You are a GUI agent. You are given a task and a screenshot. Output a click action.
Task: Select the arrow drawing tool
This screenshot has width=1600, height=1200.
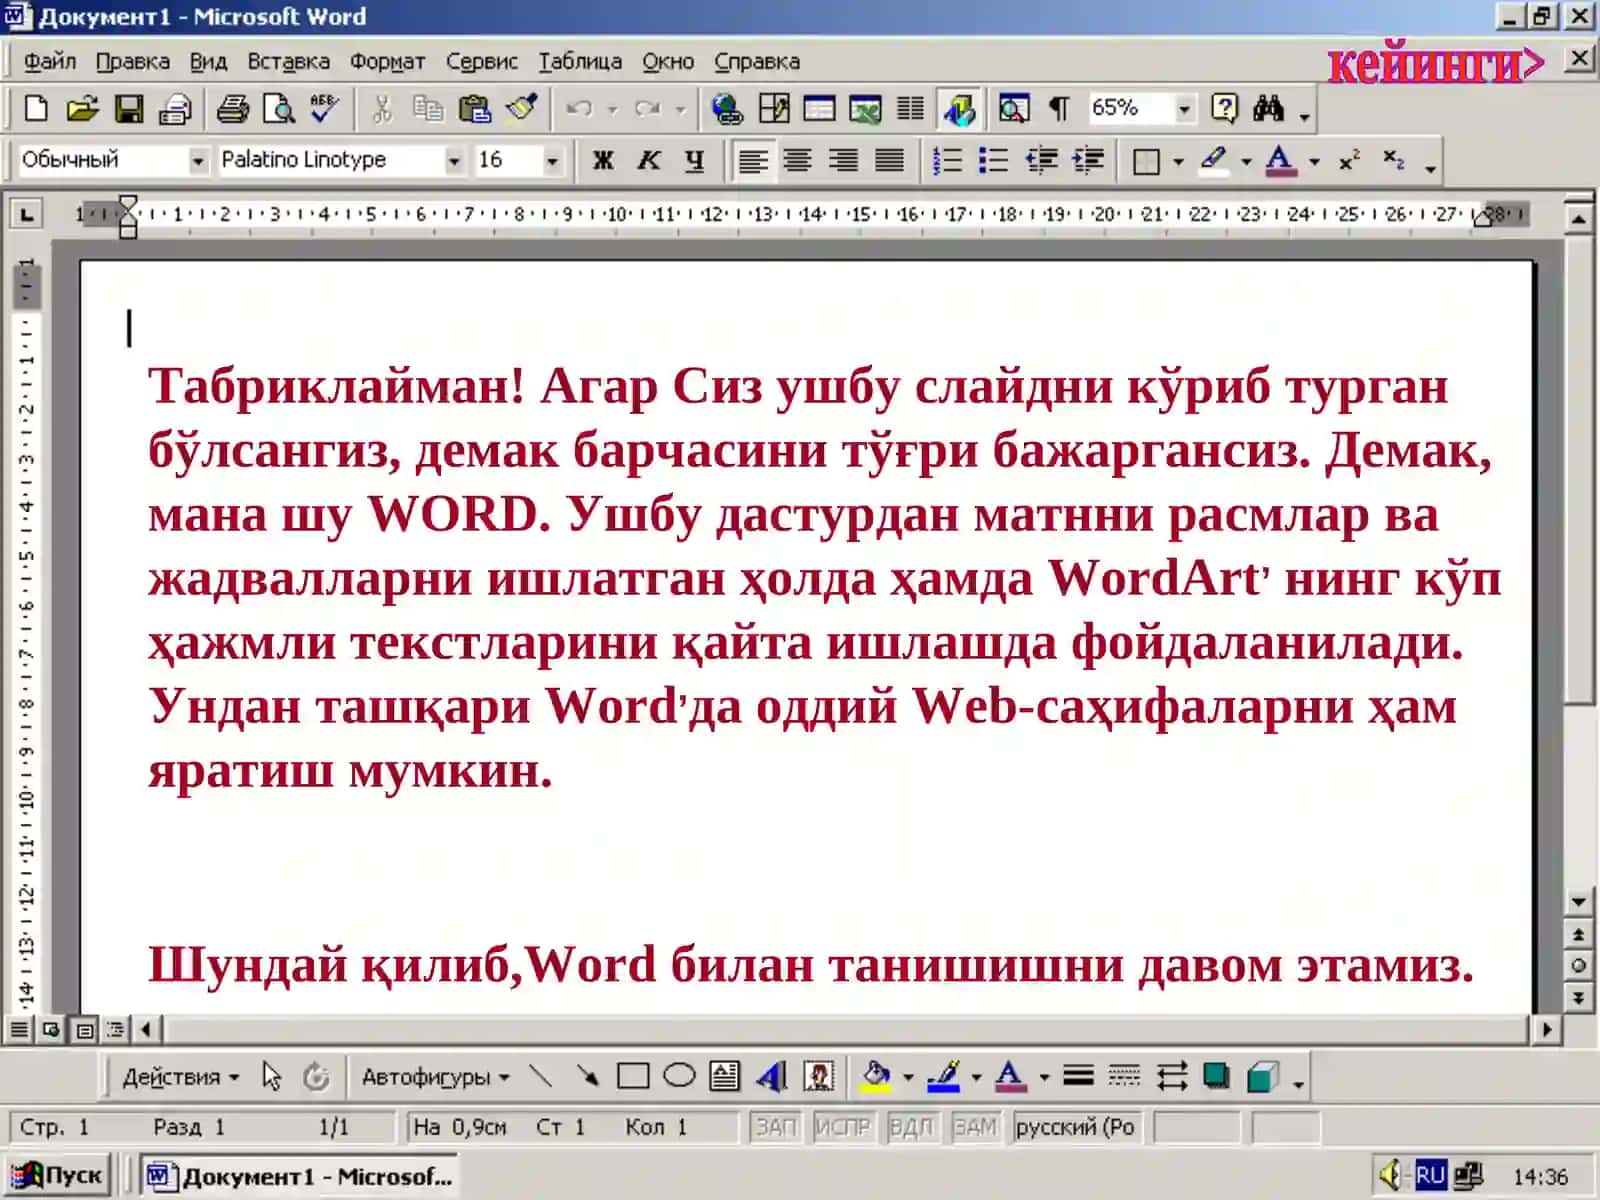[x=587, y=1076]
